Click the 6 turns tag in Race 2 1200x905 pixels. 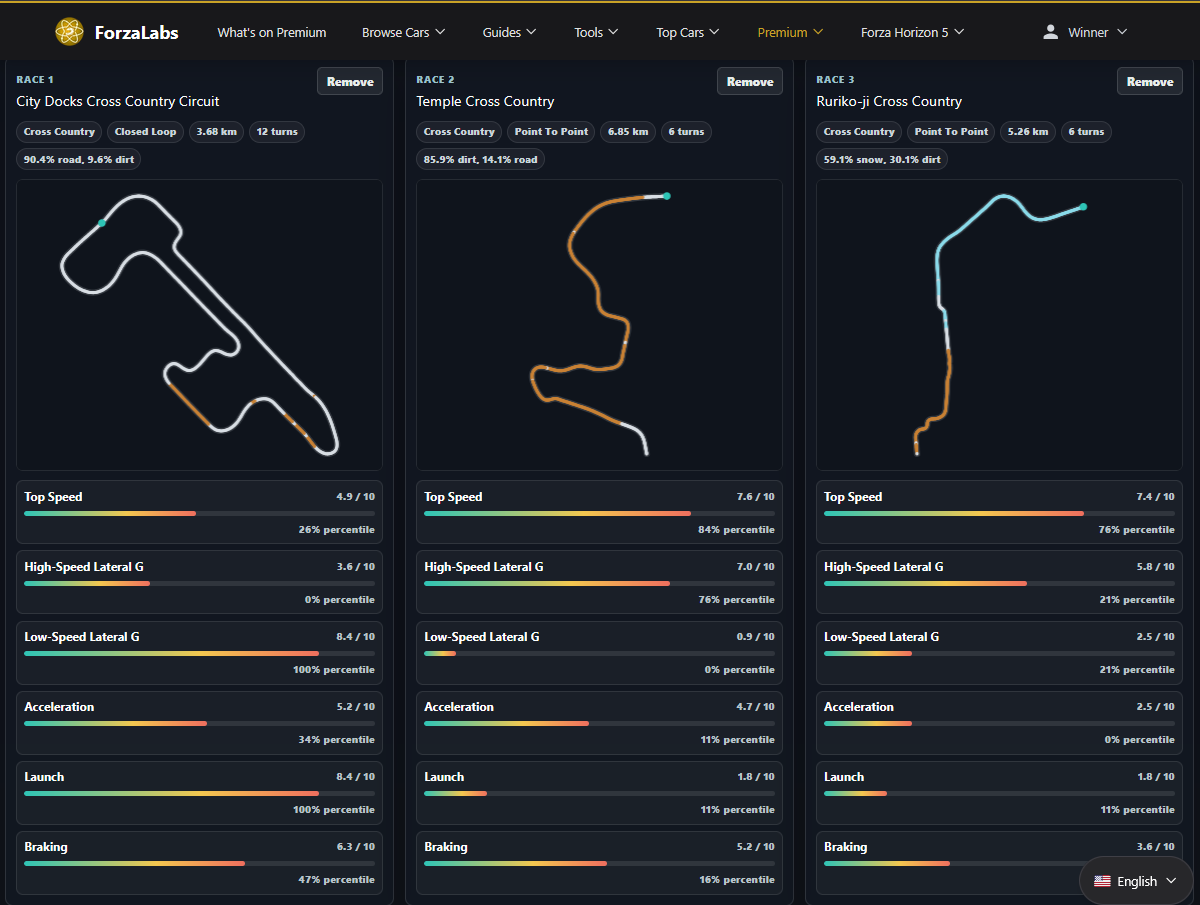click(x=686, y=132)
